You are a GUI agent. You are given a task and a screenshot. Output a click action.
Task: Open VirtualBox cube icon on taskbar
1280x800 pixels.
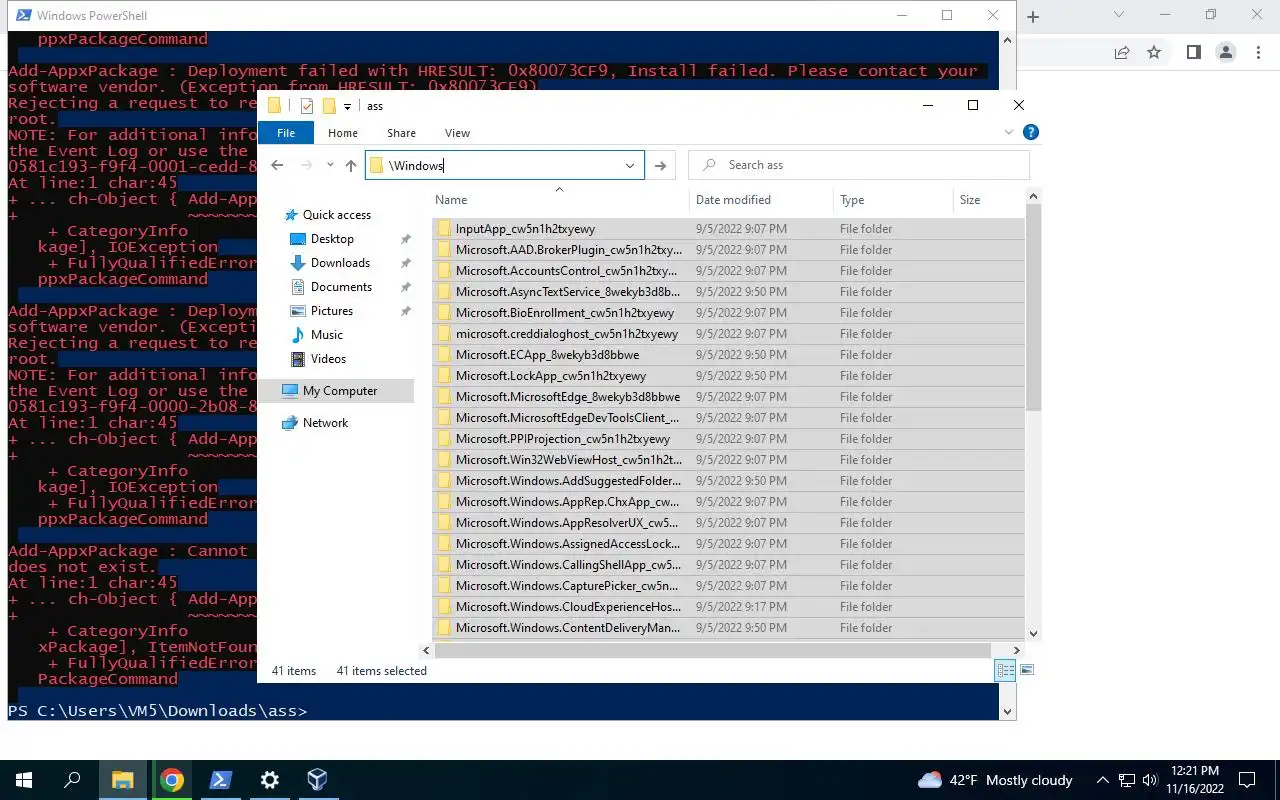[317, 780]
